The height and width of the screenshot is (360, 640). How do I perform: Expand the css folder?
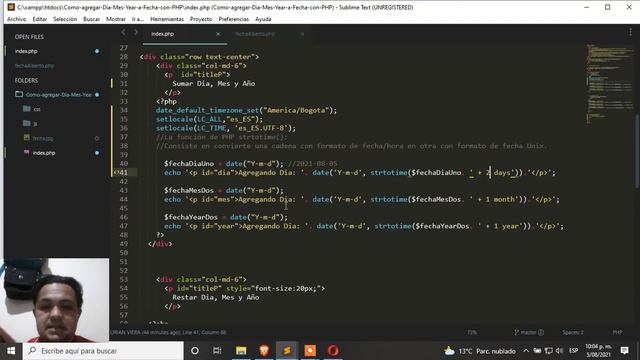pos(37,109)
